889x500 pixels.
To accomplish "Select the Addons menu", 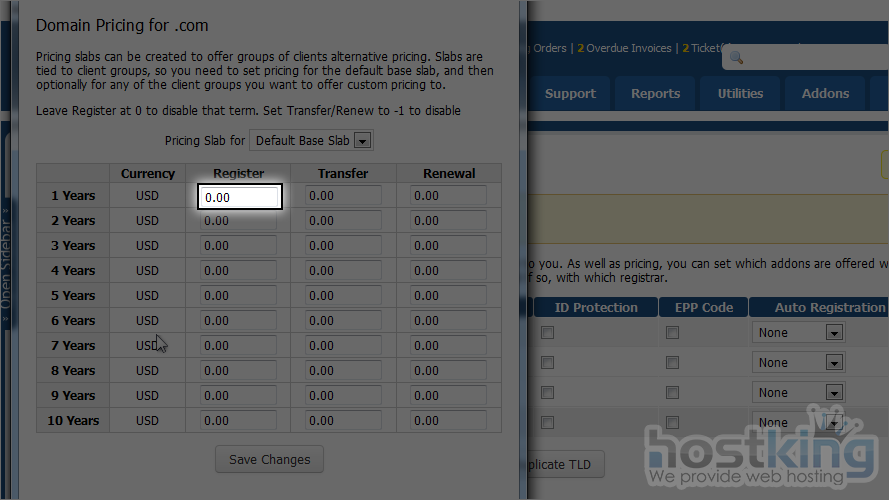I will [x=826, y=94].
